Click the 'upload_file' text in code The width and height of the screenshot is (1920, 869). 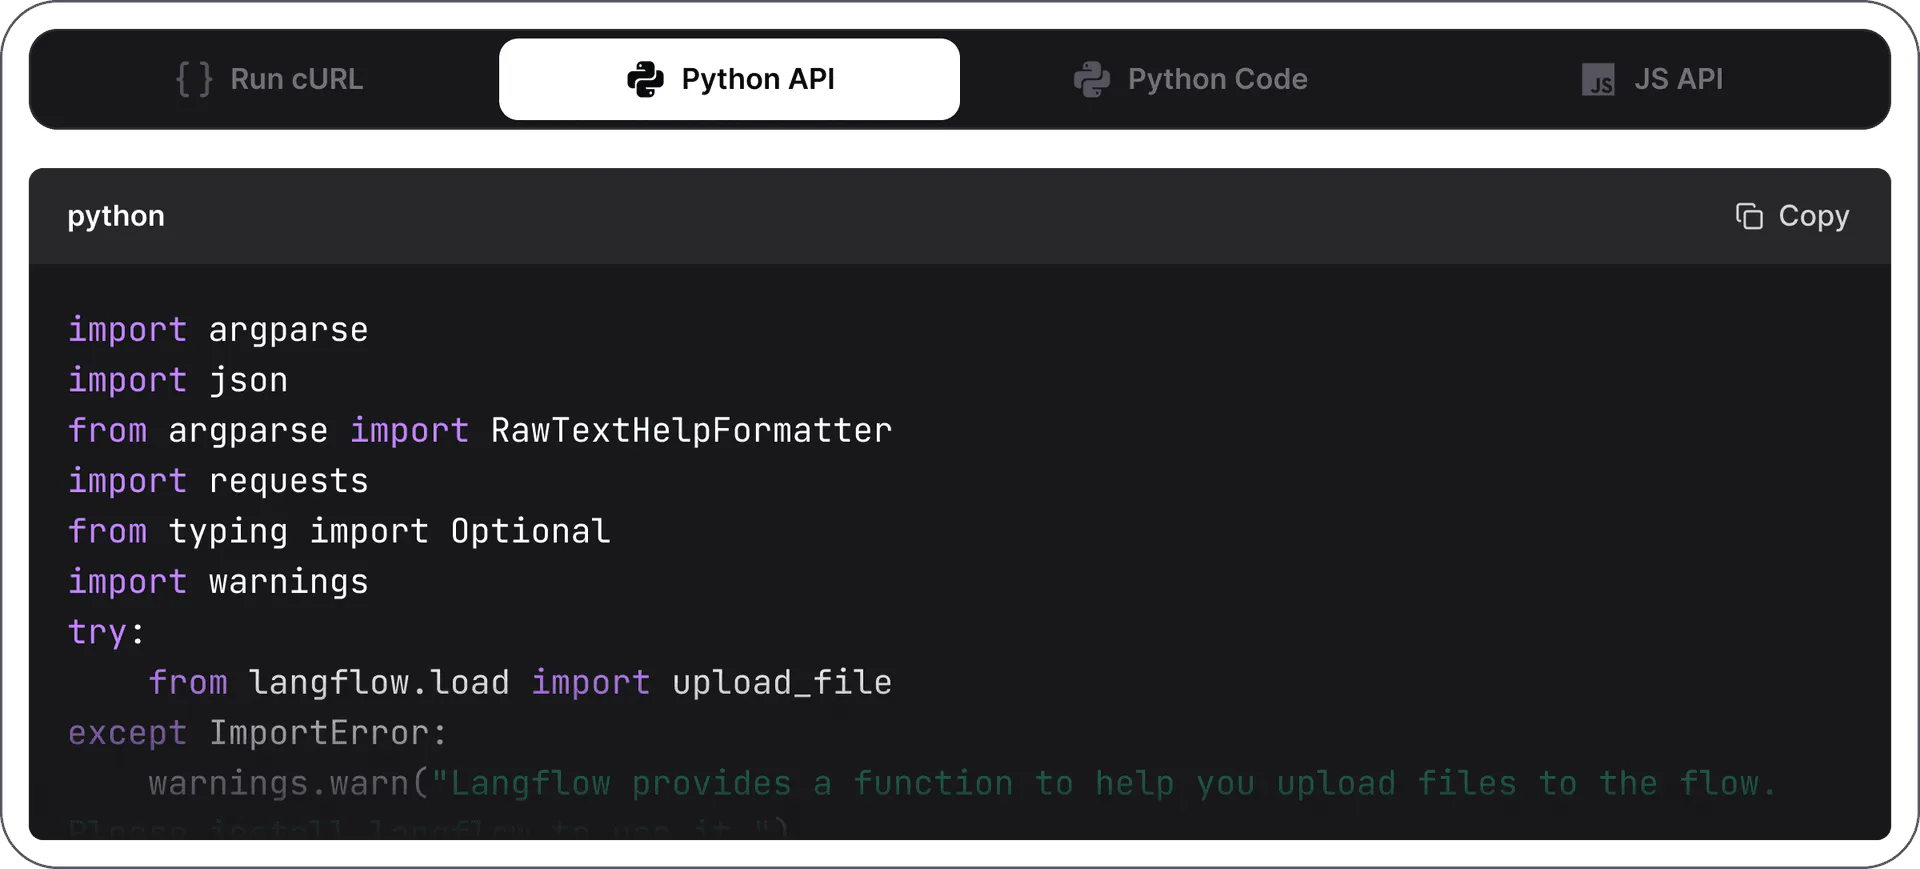pyautogui.click(x=782, y=683)
